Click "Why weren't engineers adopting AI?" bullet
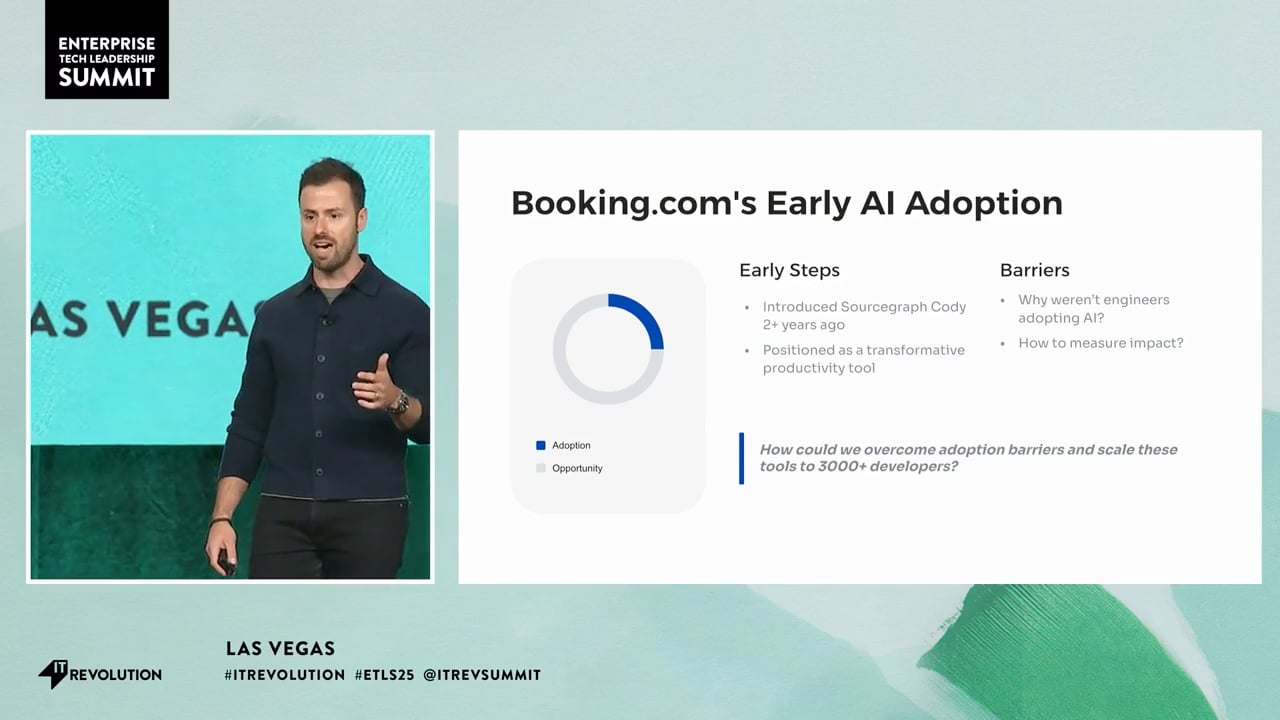 1093,309
